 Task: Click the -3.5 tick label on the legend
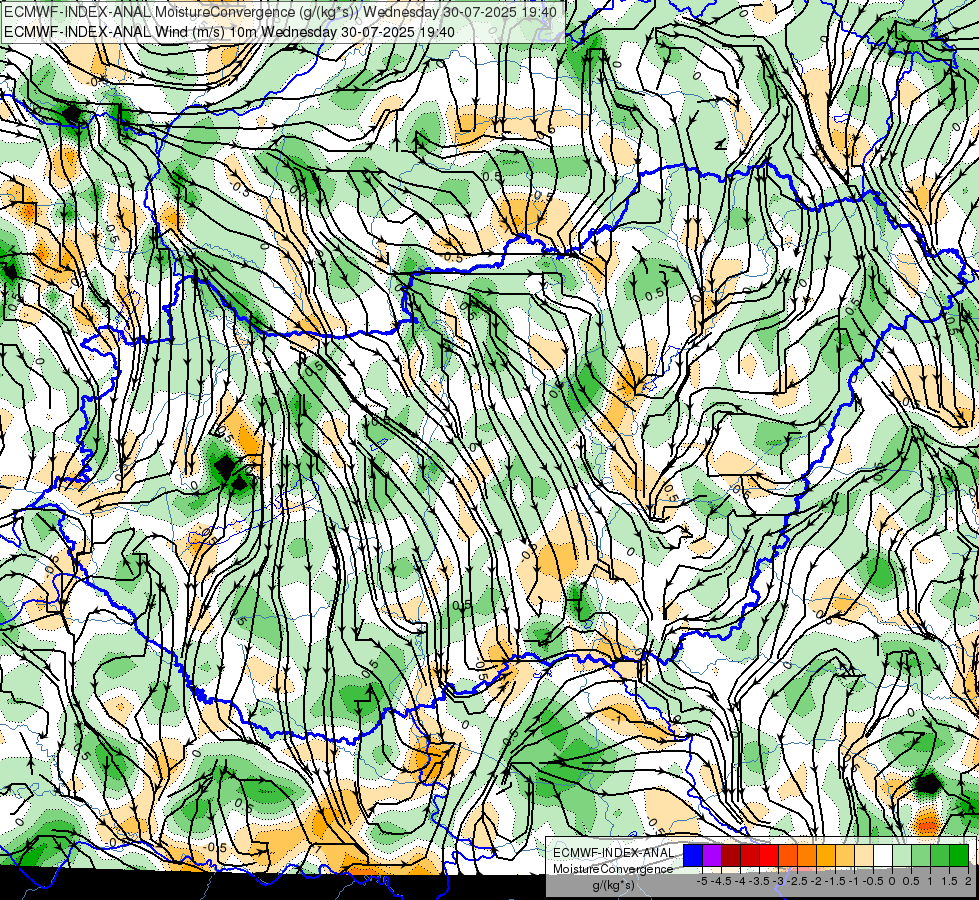tap(759, 881)
